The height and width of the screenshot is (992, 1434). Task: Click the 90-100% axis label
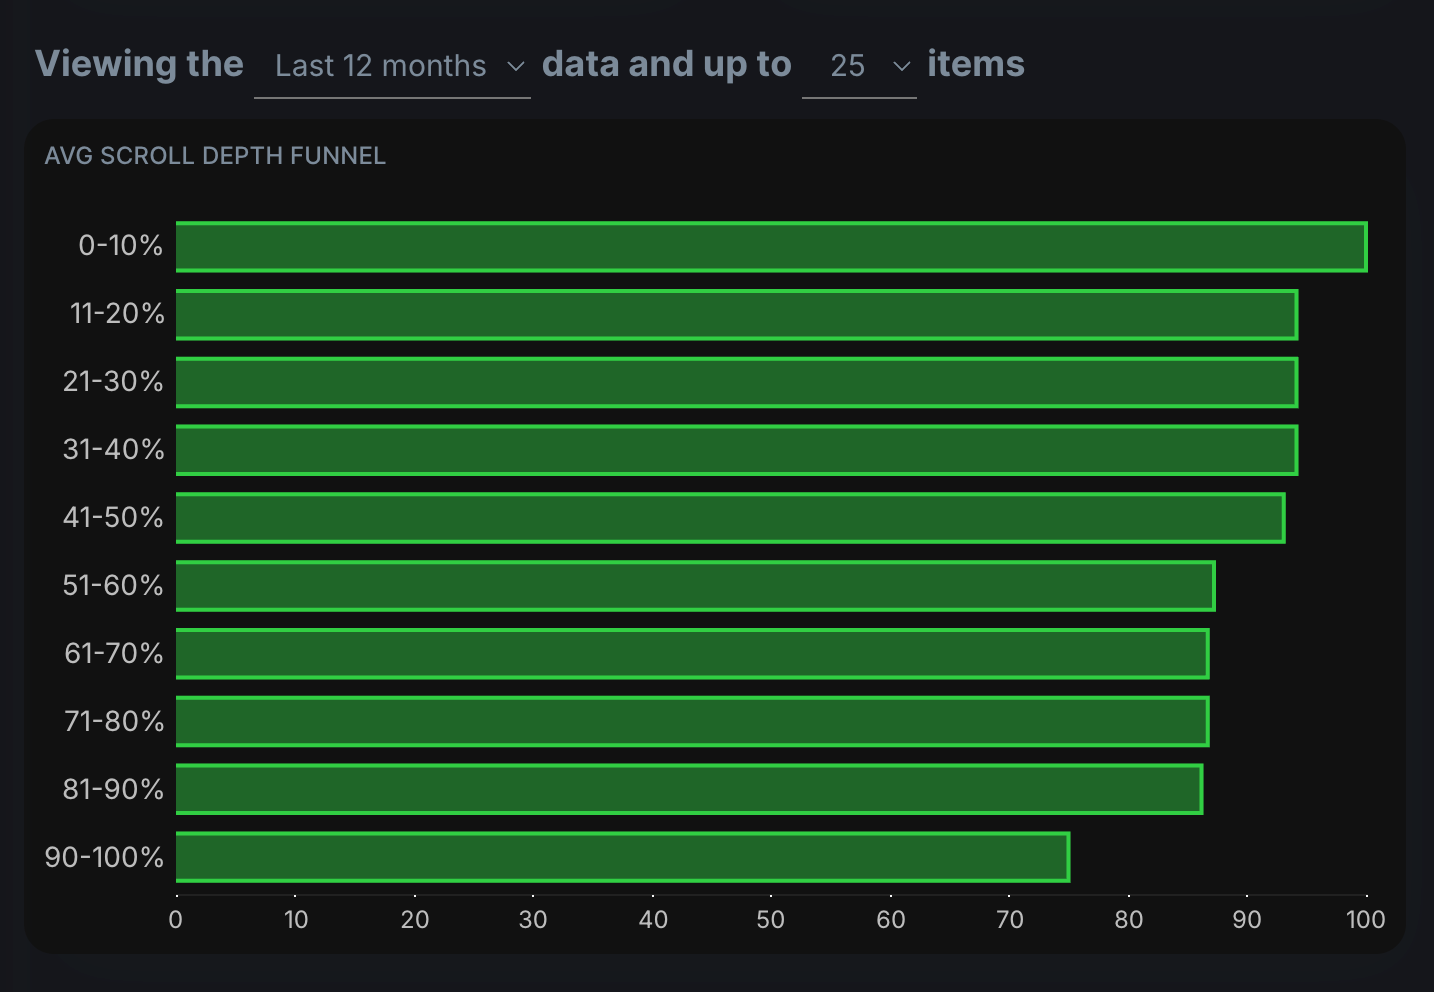pyautogui.click(x=104, y=857)
